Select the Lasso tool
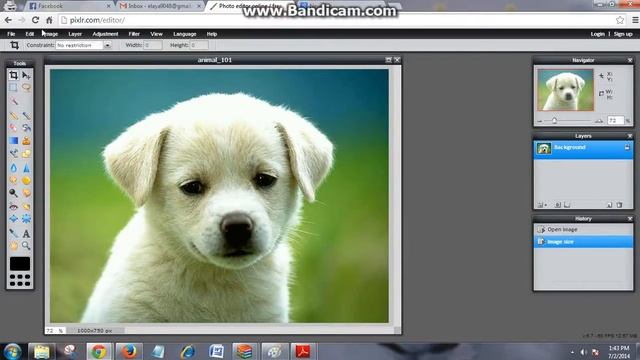Viewport: 640px width, 360px height. [26, 87]
